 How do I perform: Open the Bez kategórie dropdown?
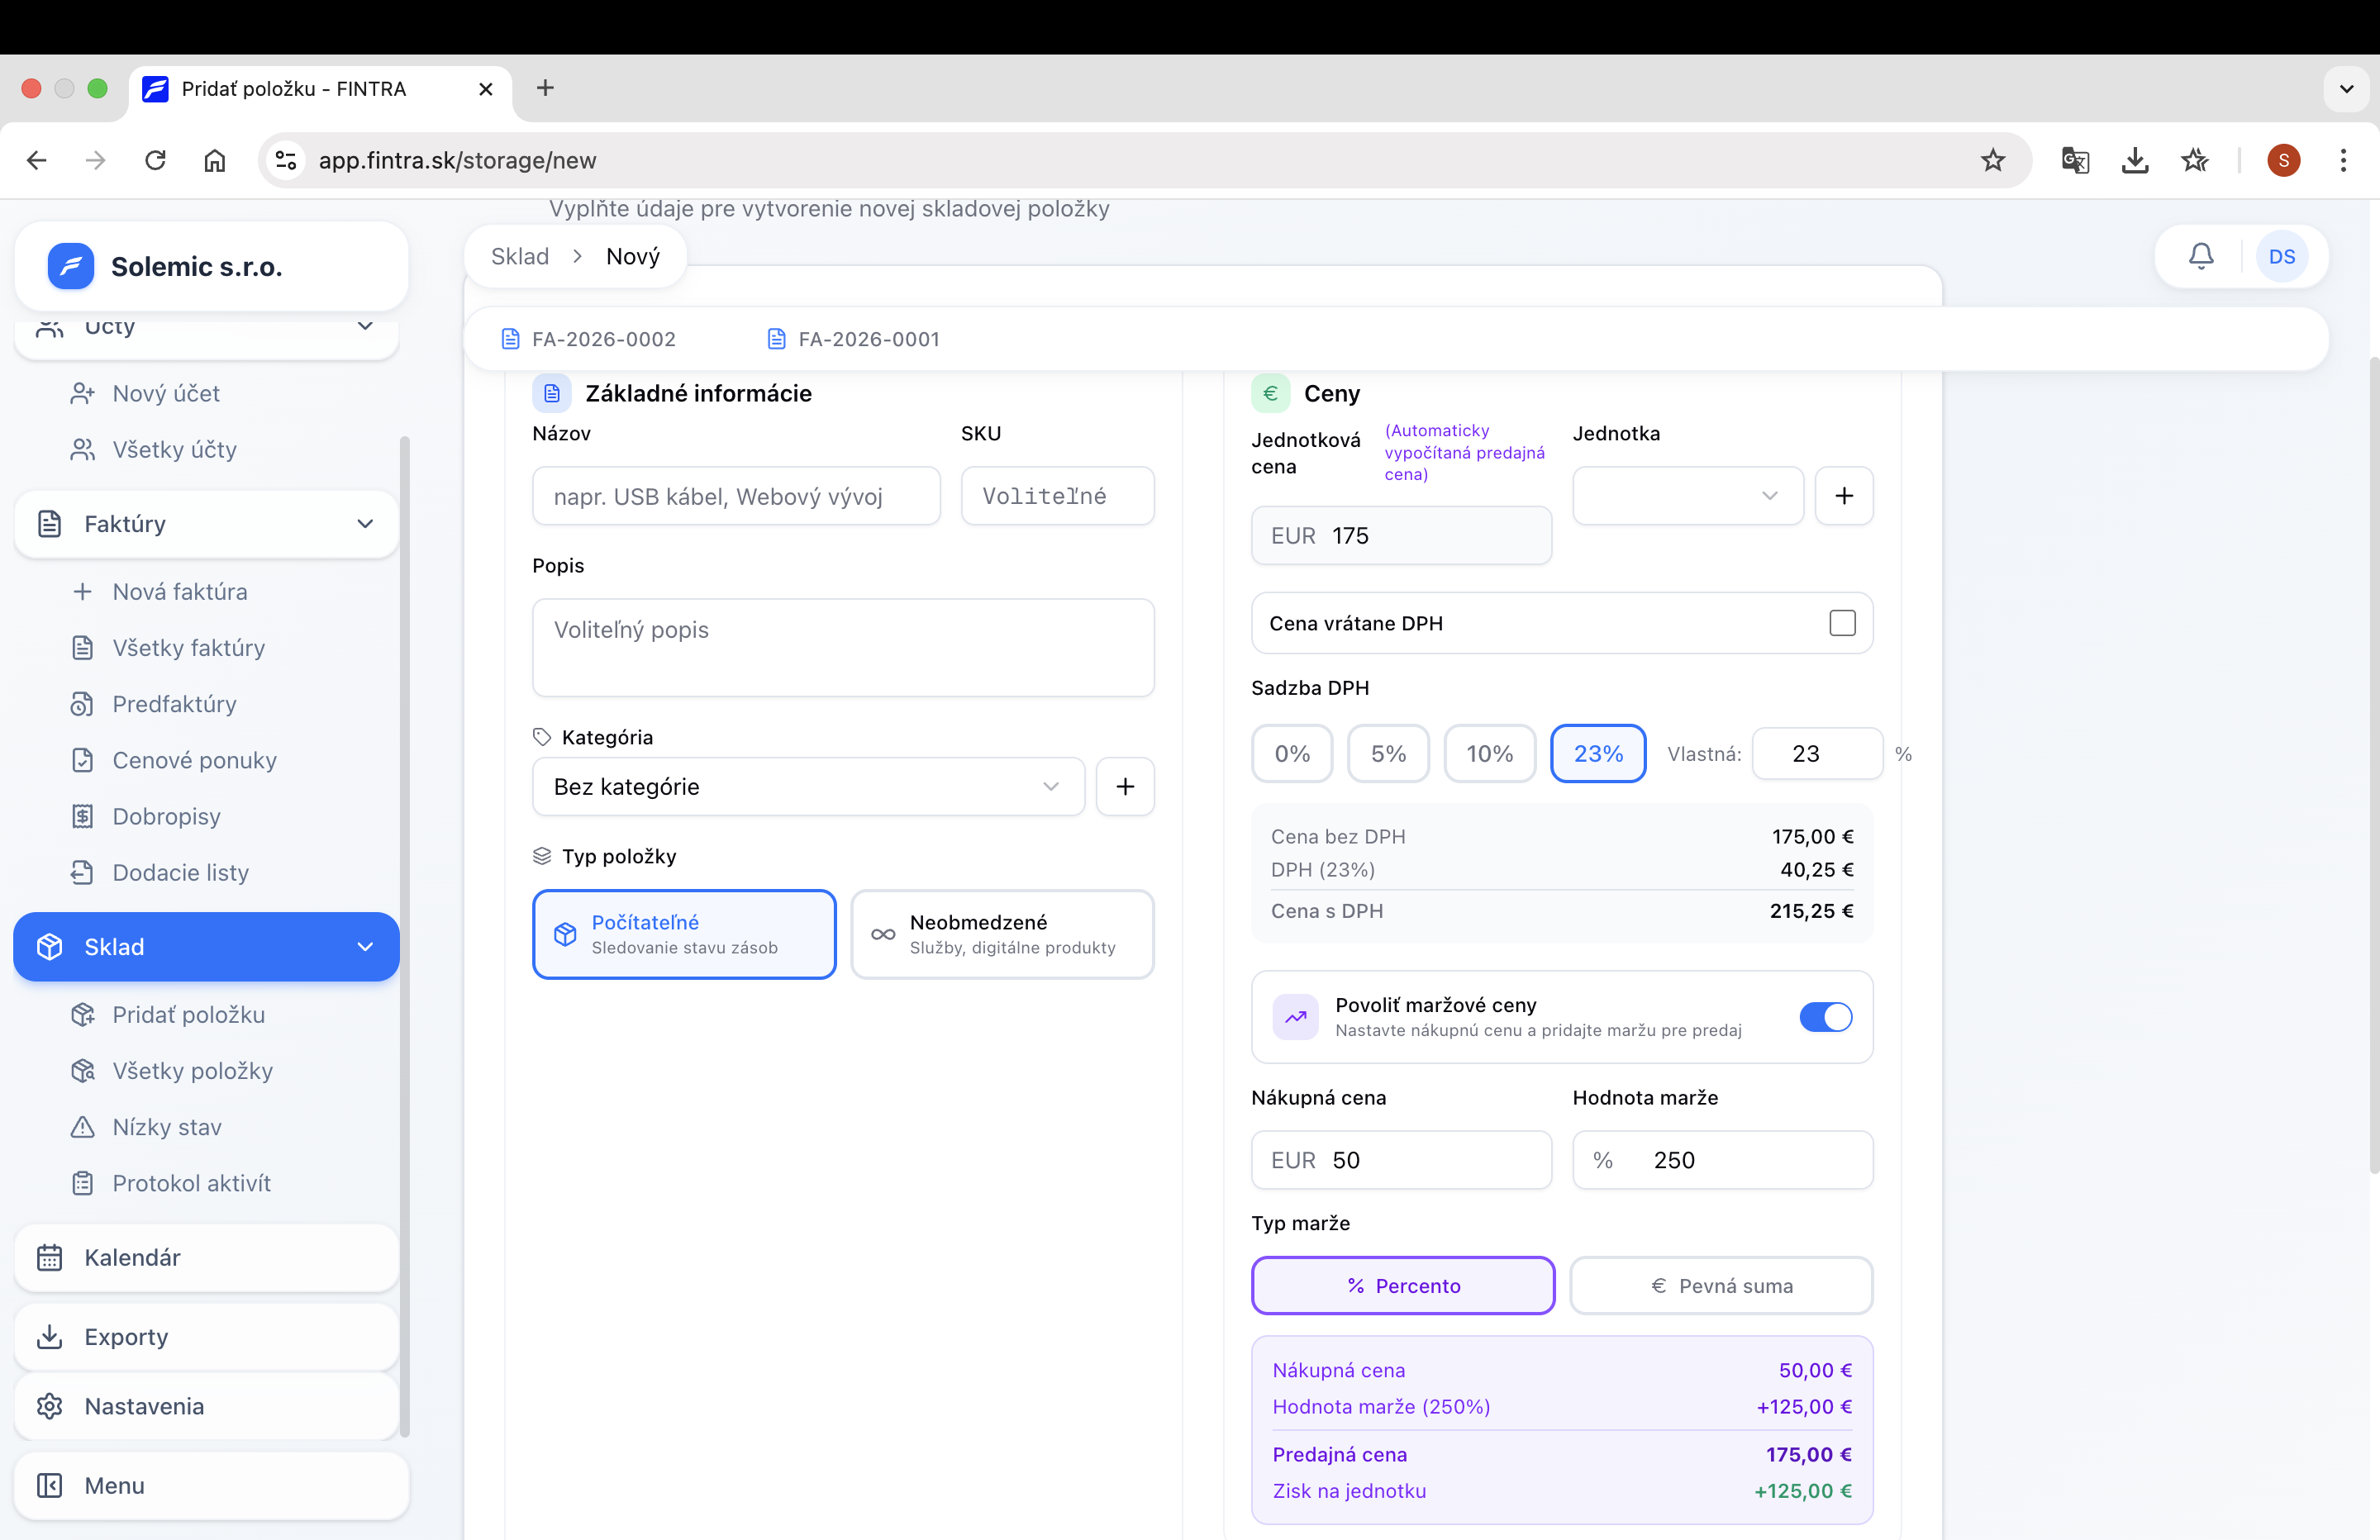[x=807, y=786]
